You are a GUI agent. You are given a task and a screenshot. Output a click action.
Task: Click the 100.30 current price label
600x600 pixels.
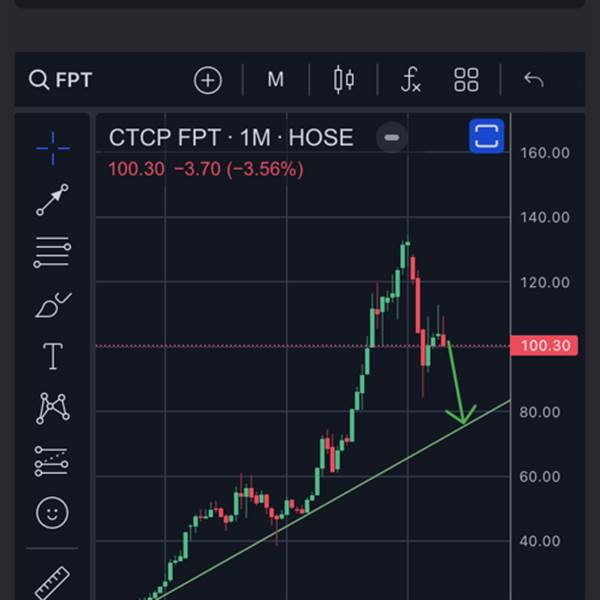point(544,346)
